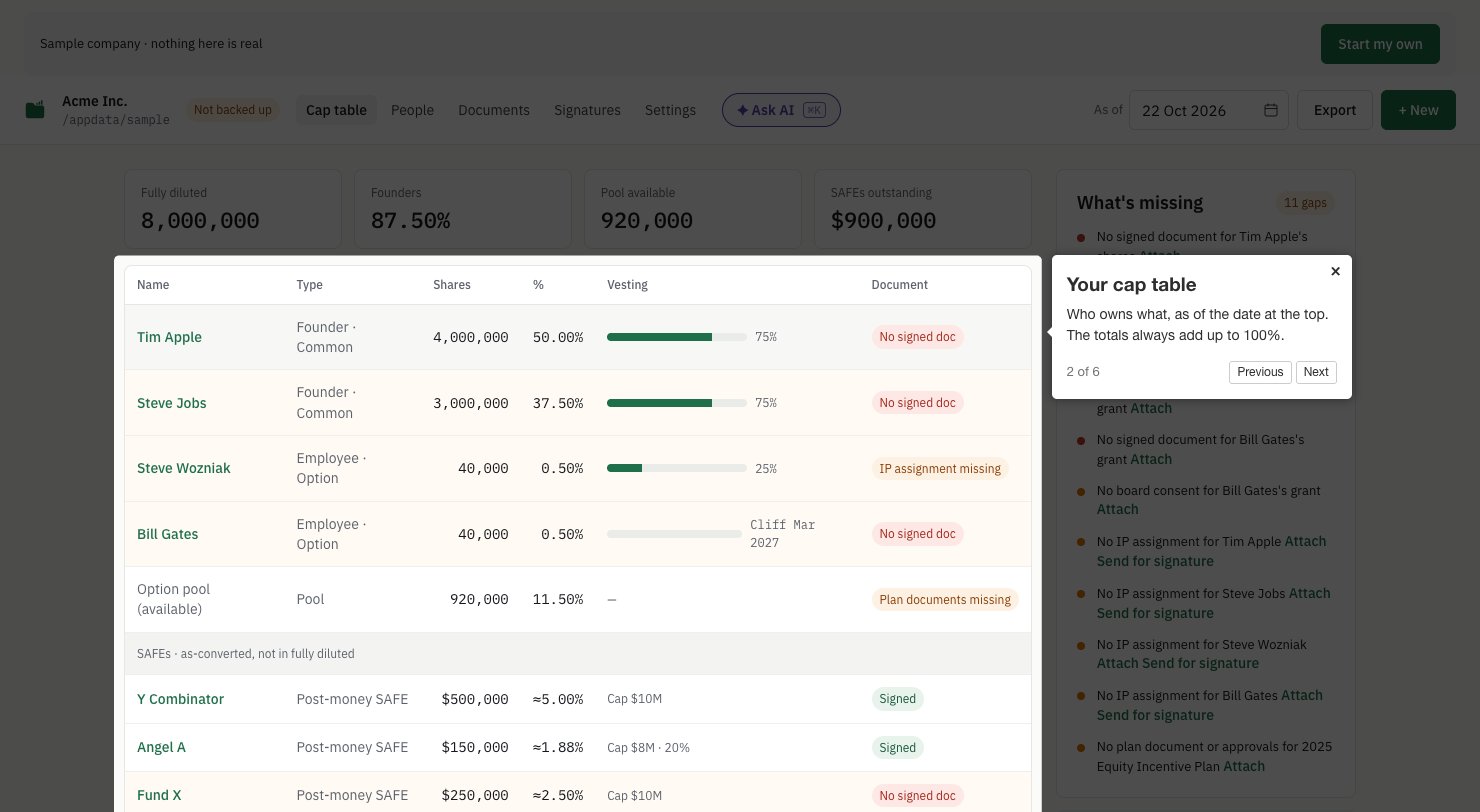Open the calendar icon in the date field
Image resolution: width=1480 pixels, height=812 pixels.
tap(1271, 110)
